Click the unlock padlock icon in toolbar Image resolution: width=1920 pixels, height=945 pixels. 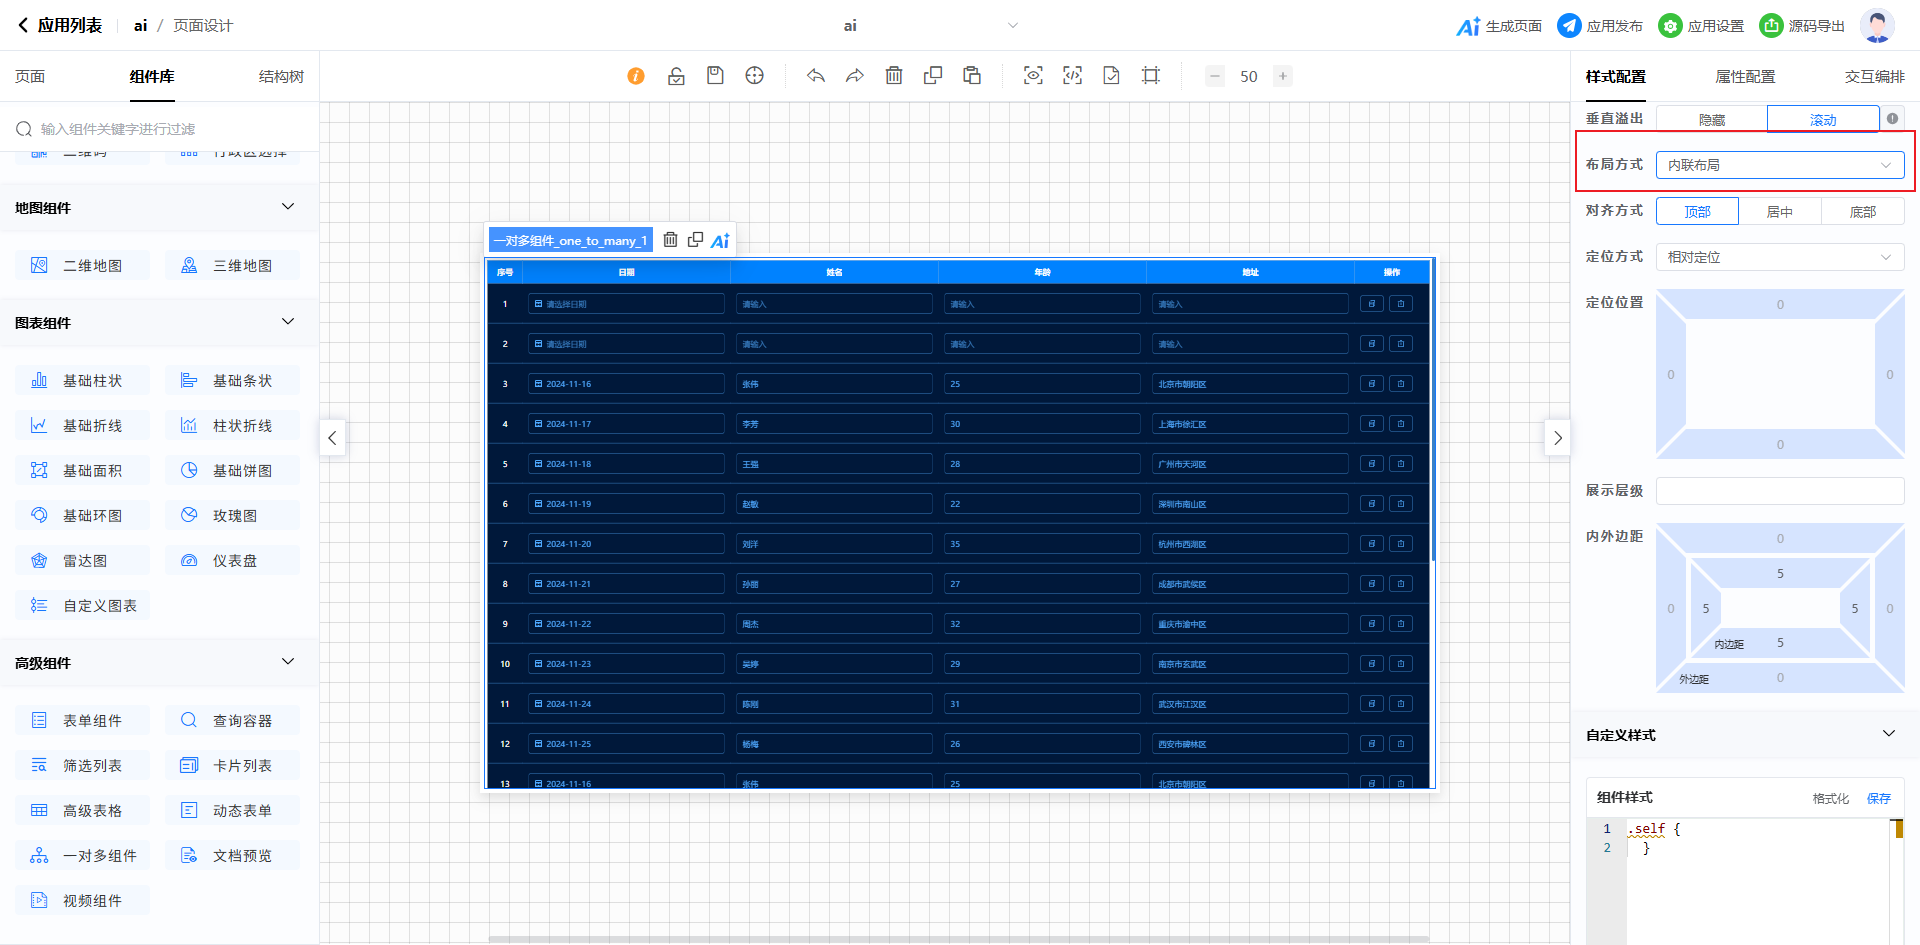[x=676, y=76]
